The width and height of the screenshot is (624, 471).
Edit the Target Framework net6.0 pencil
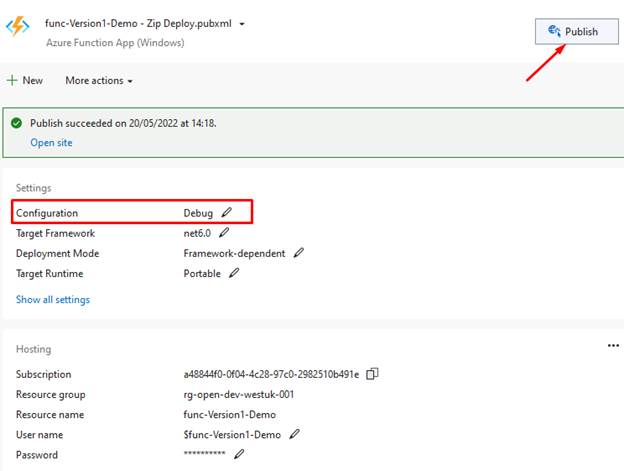pyautogui.click(x=224, y=232)
